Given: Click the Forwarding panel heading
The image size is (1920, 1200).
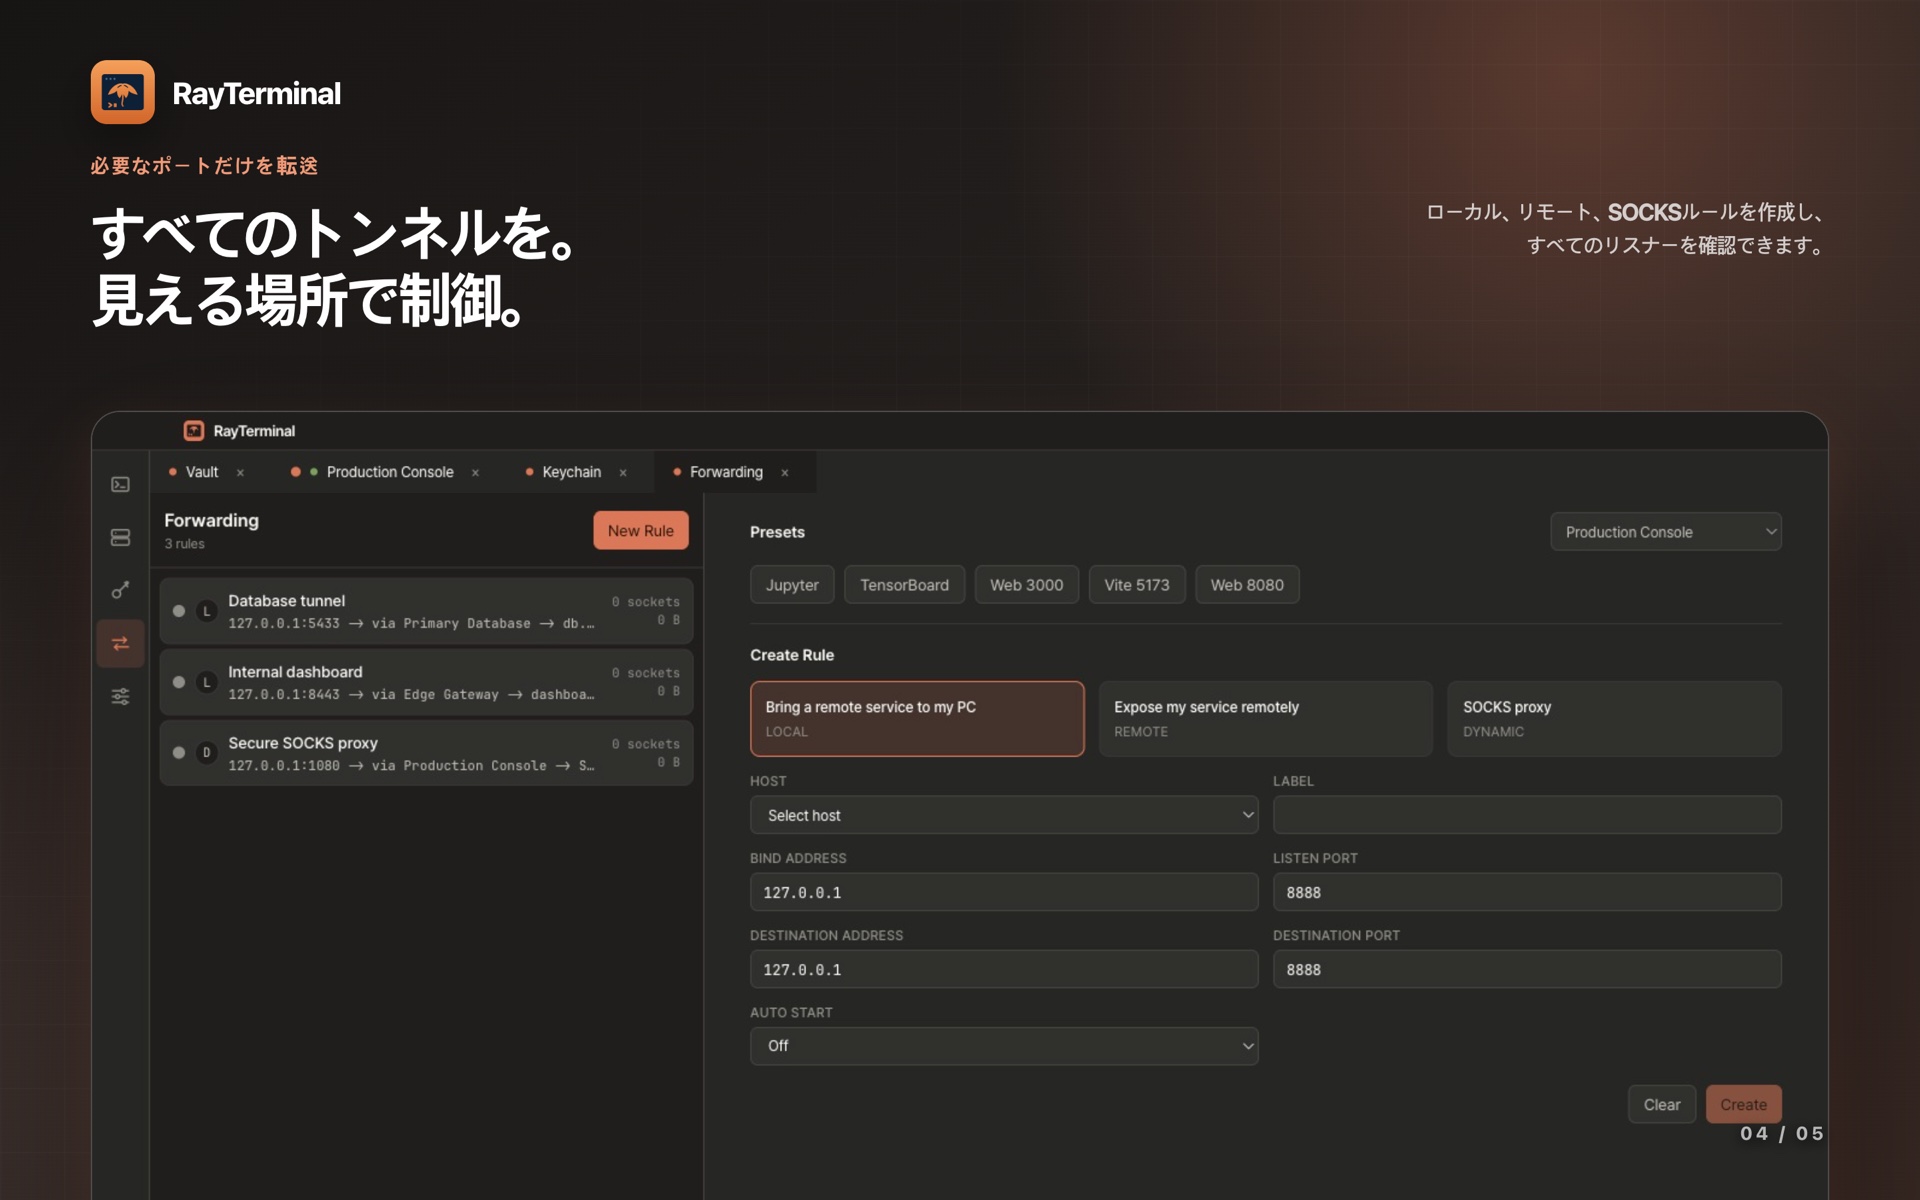Looking at the screenshot, I should (211, 520).
